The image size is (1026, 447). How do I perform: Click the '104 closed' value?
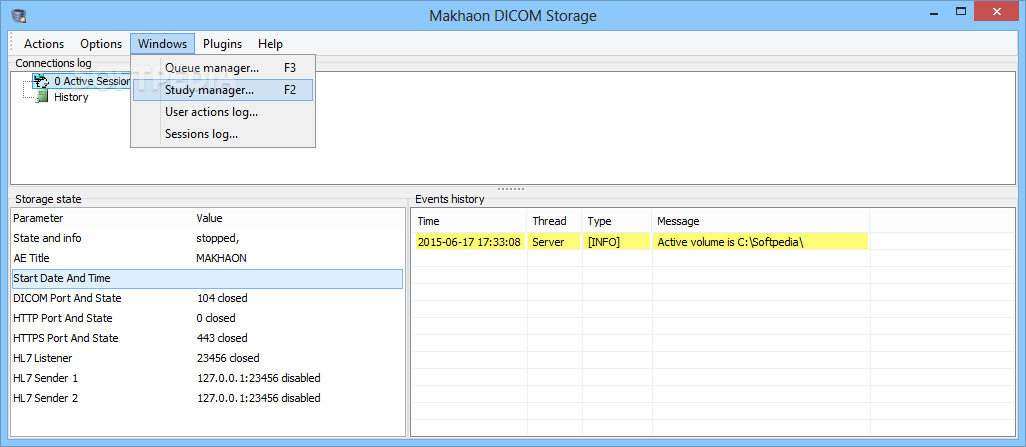tap(222, 298)
